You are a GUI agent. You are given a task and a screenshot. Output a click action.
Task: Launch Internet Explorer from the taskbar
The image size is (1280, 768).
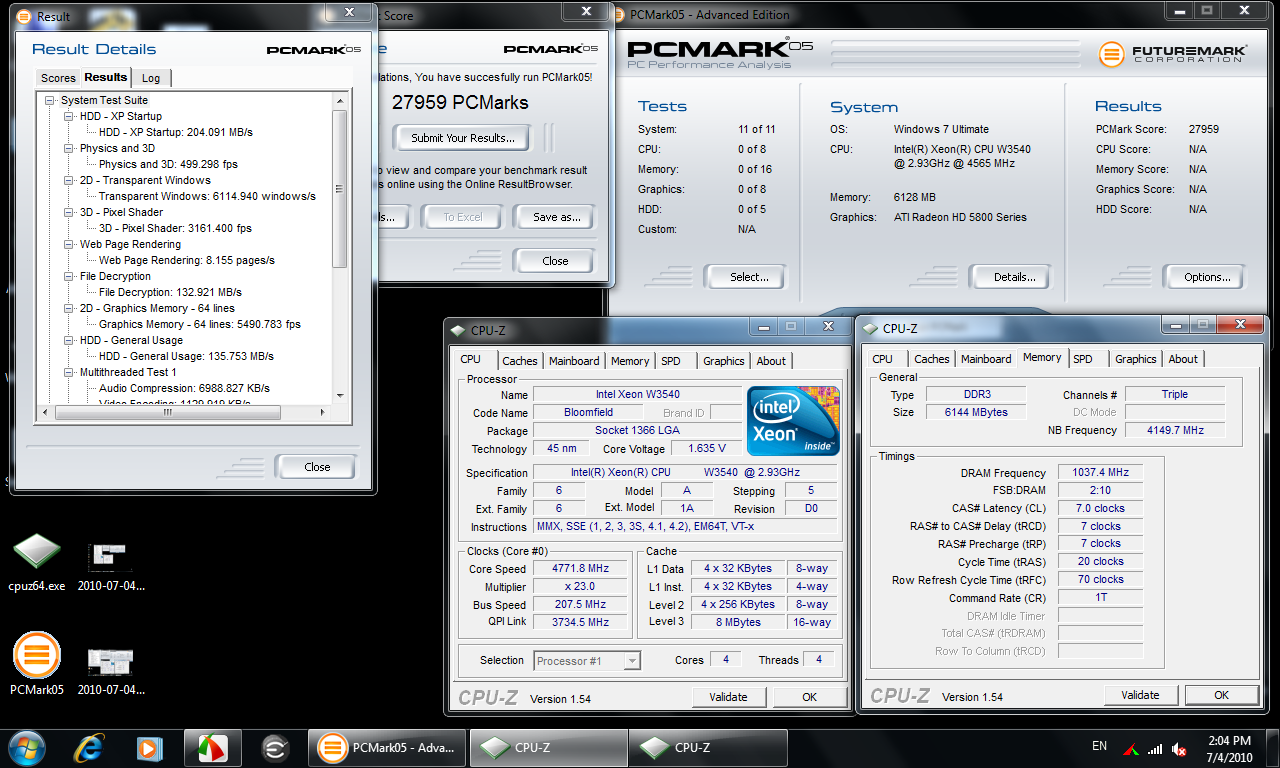[88, 747]
